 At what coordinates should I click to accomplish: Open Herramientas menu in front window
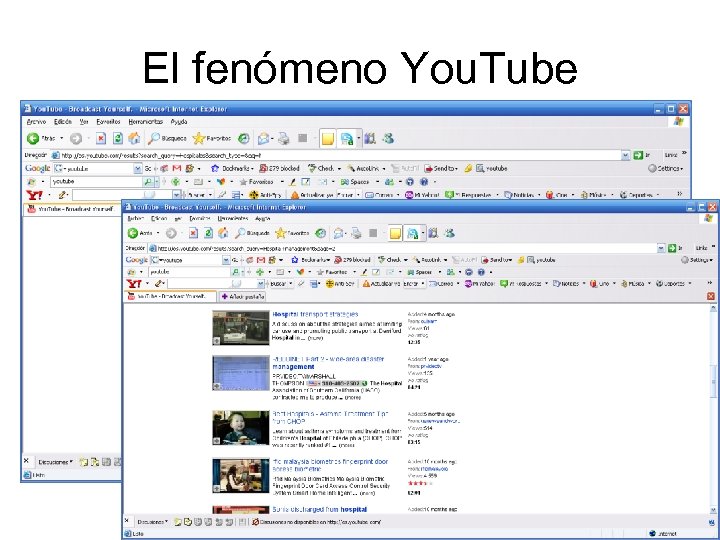[x=233, y=219]
